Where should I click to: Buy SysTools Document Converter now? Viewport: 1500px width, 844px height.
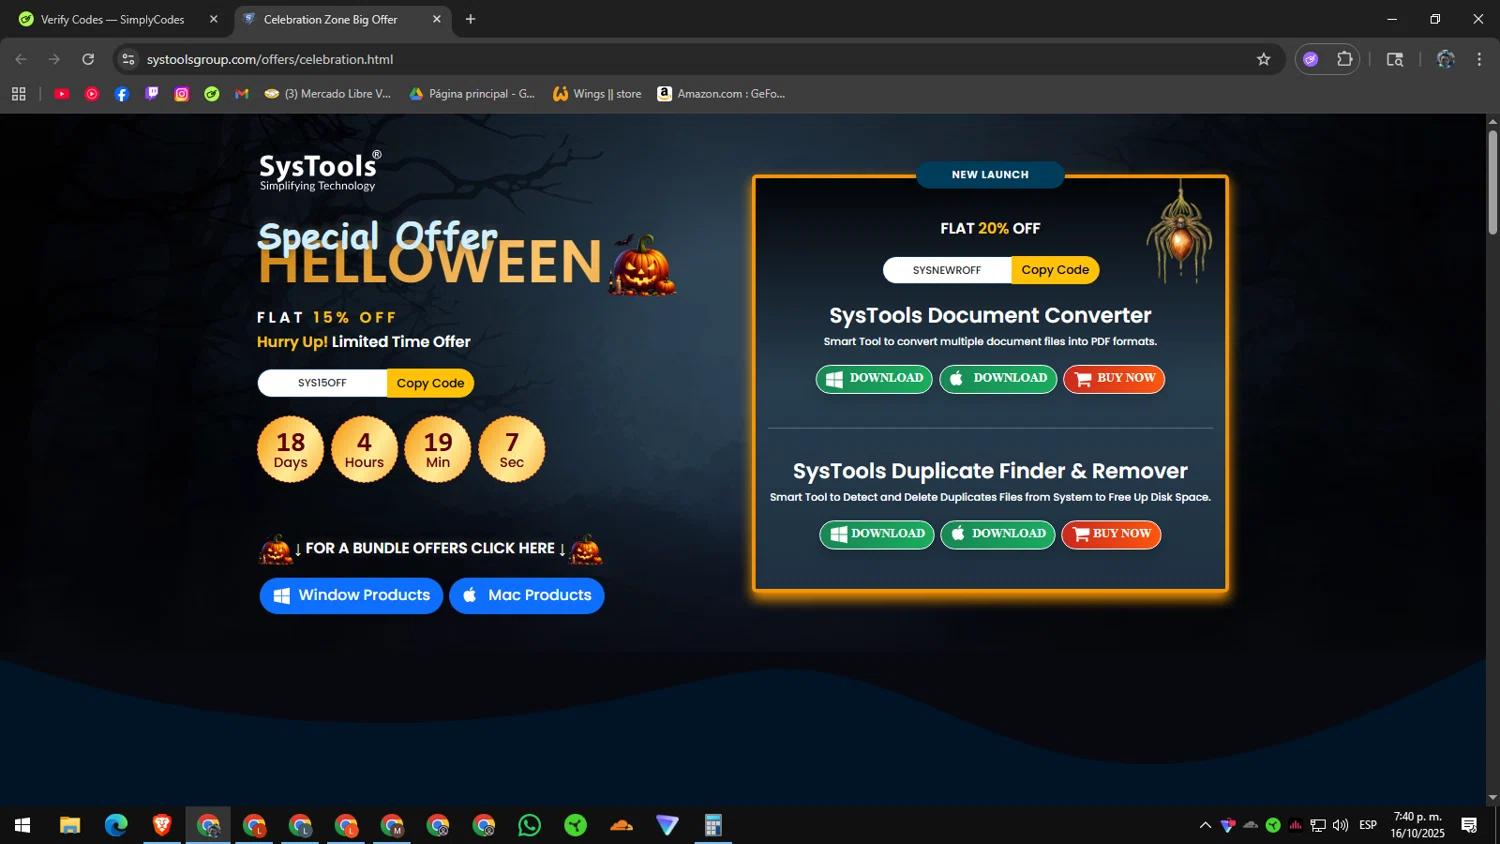coord(1114,379)
